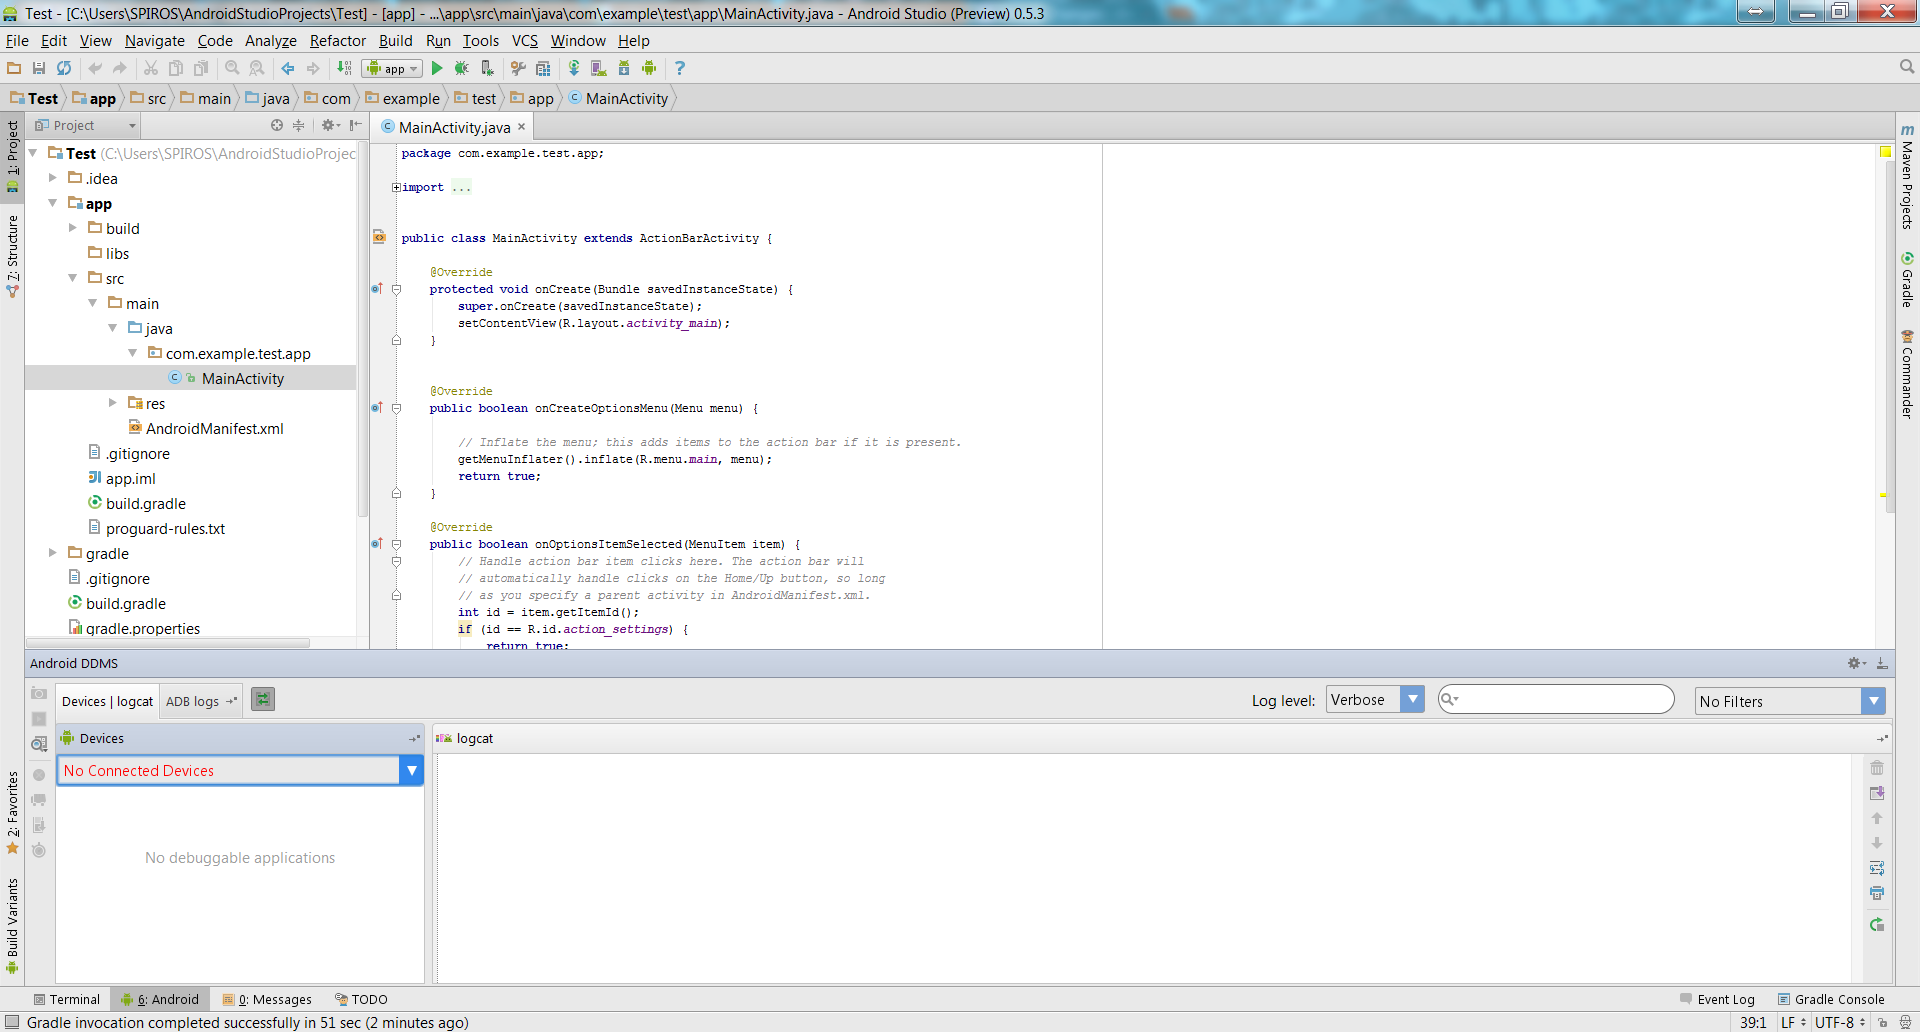The image size is (1920, 1032).
Task: Open the Log level Verbose dropdown
Action: click(1374, 700)
